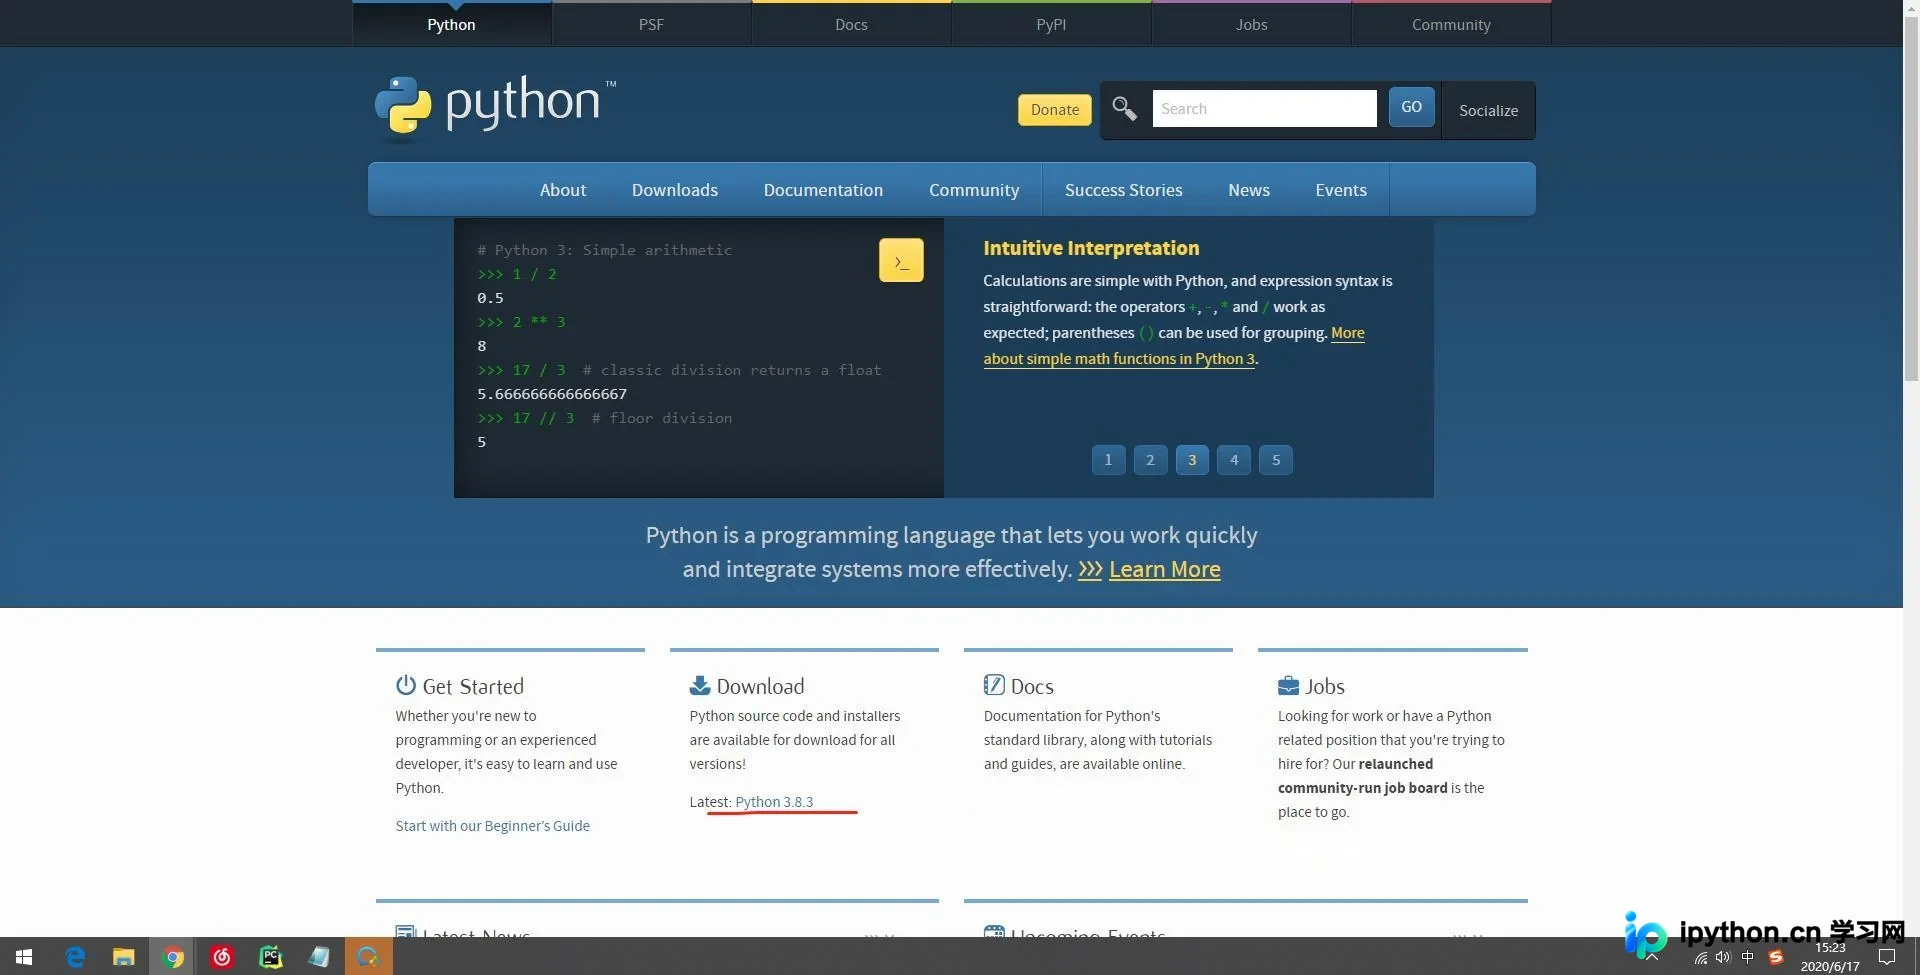Click the volume icon in system tray
Screen dimensions: 1920x975
click(x=1723, y=958)
